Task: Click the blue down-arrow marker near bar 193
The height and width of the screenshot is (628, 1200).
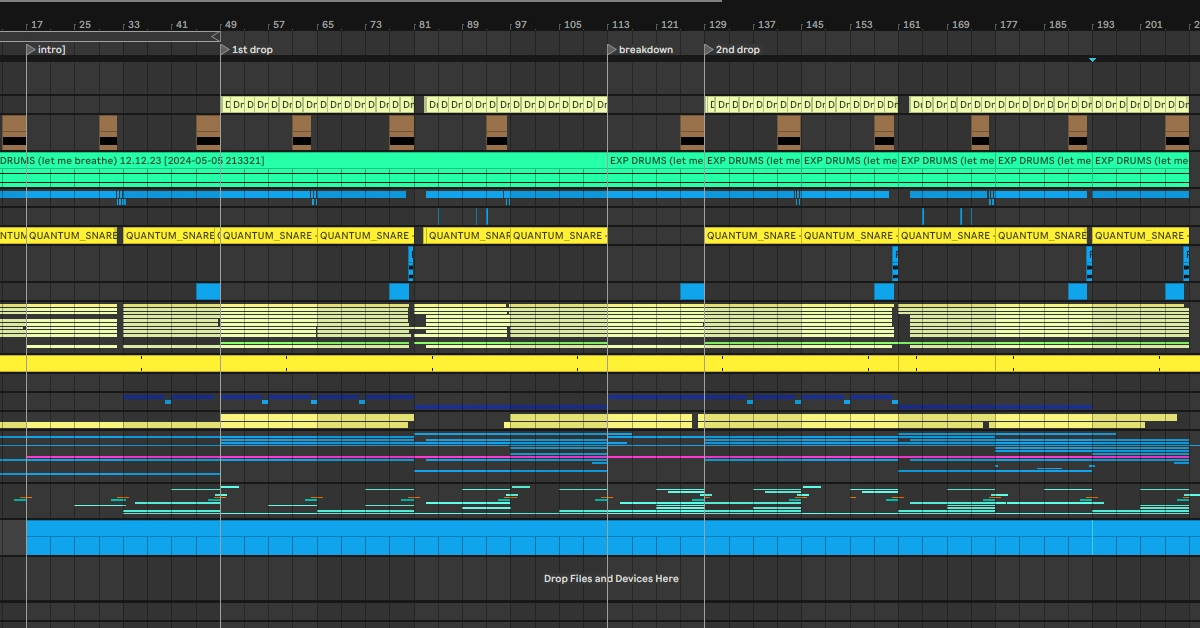Action: pos(1092,59)
